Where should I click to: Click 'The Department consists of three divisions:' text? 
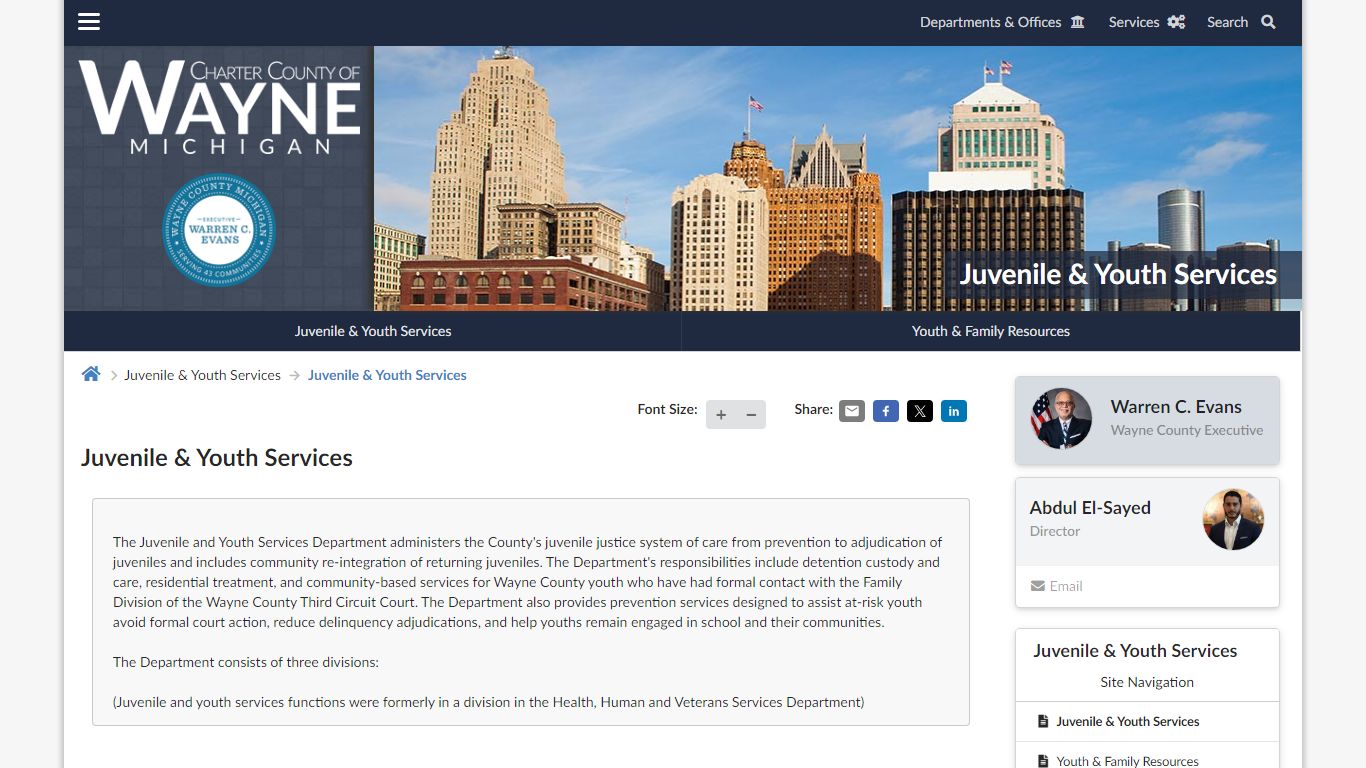tap(246, 662)
